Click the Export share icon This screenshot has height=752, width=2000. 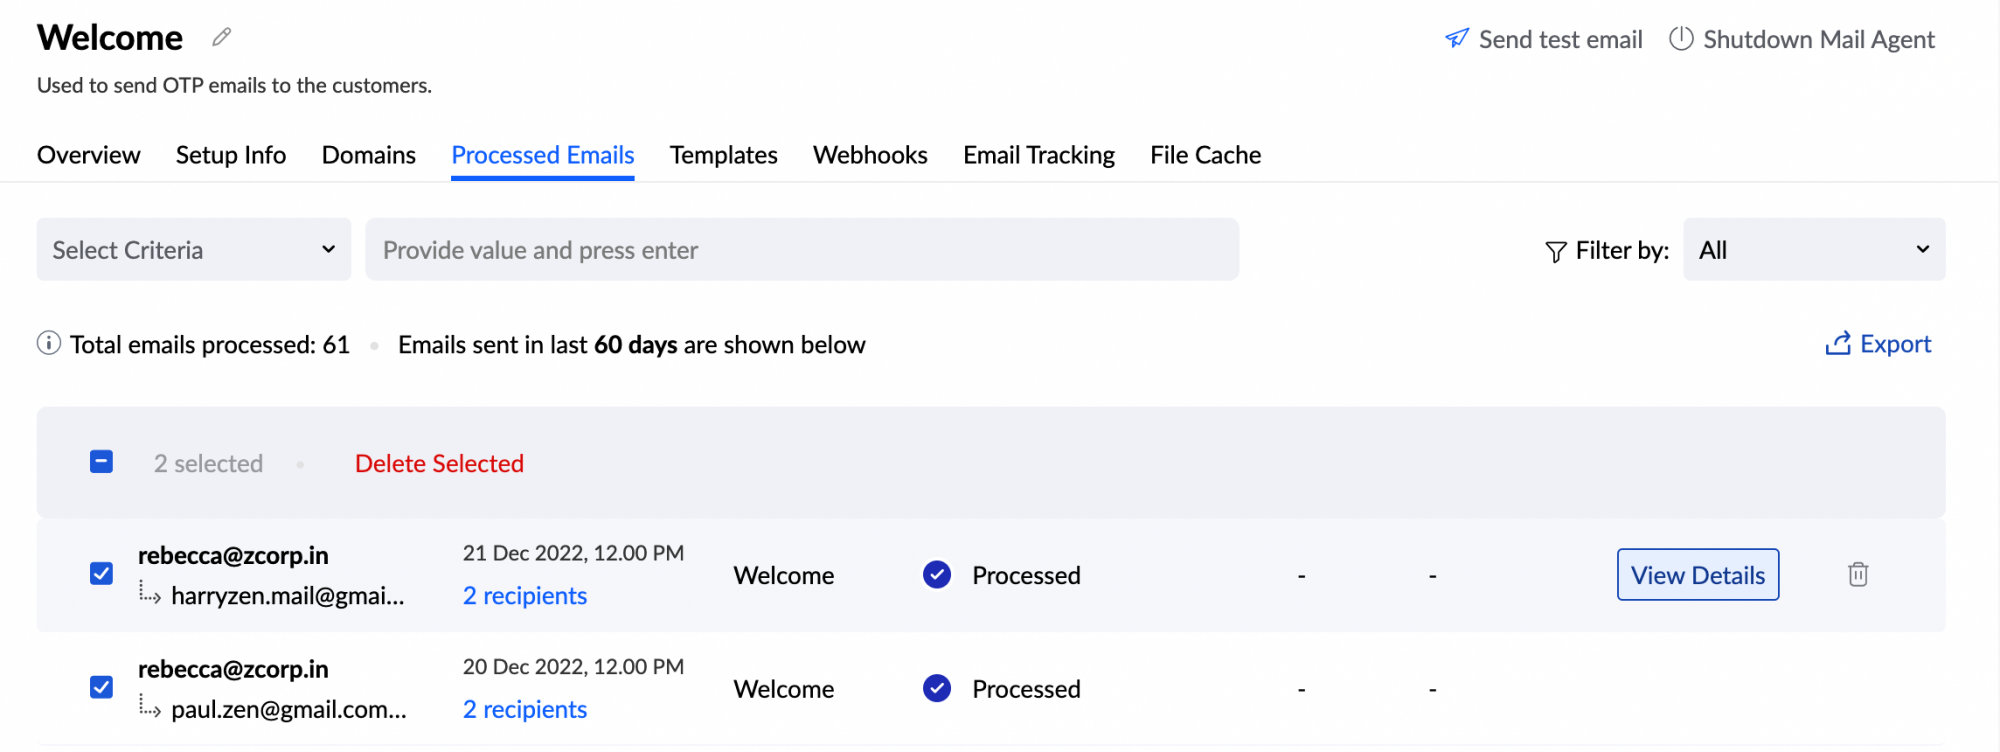tap(1838, 344)
